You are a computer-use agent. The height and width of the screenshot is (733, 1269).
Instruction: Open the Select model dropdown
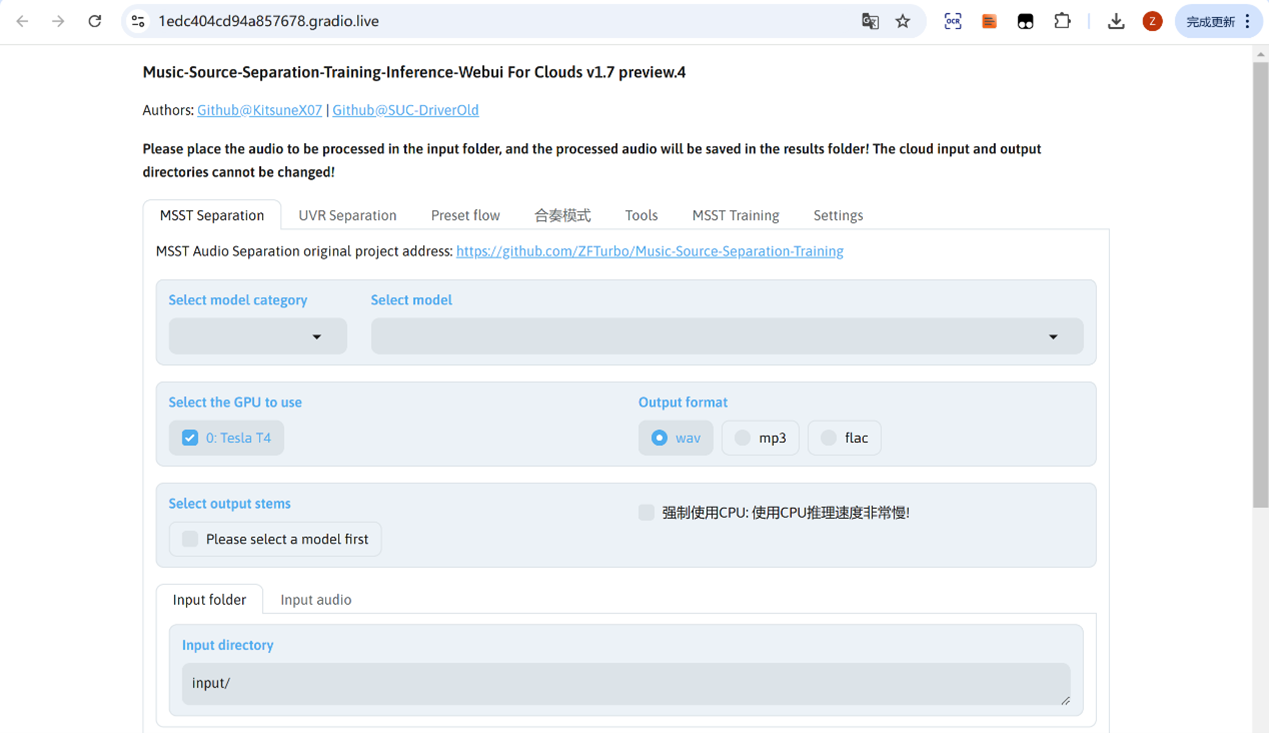[x=726, y=337]
